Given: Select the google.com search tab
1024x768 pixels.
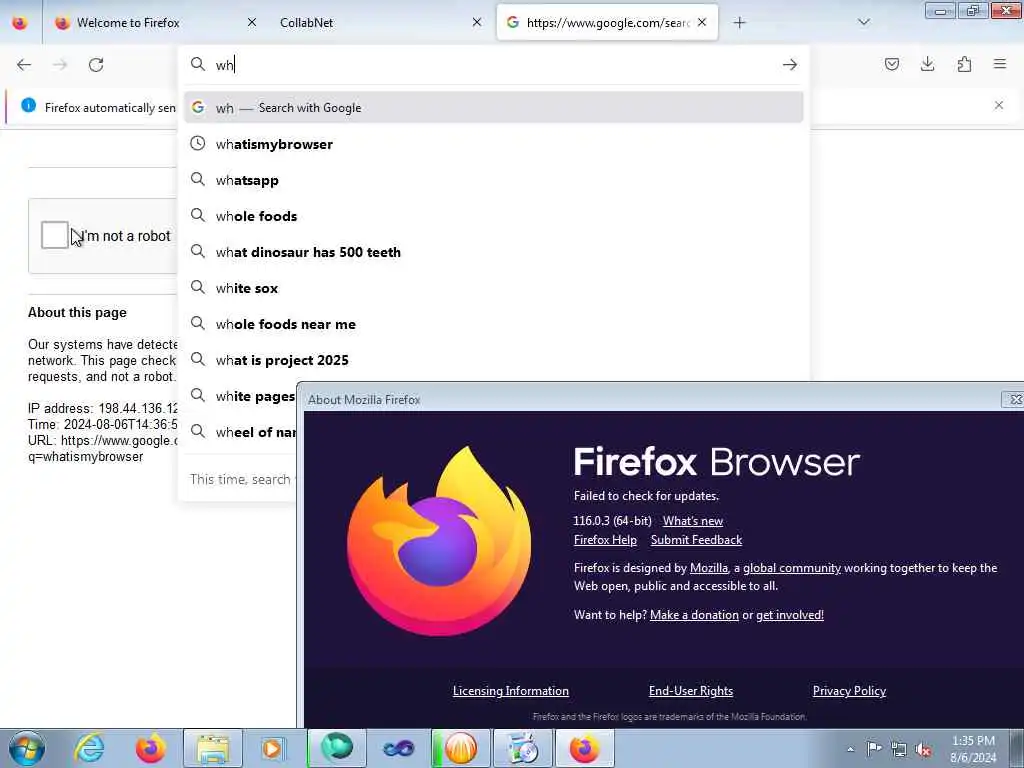Looking at the screenshot, I should 607,23.
